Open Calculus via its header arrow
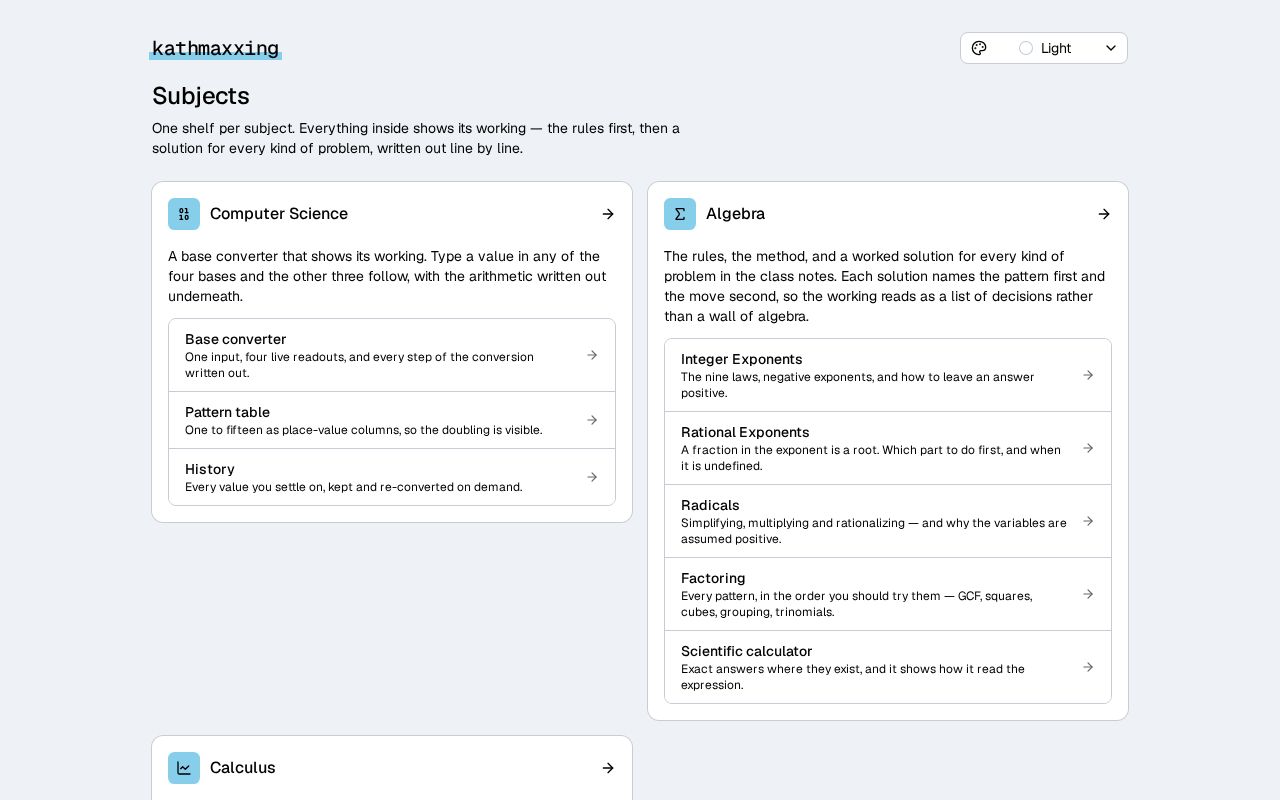Viewport: 1280px width, 800px height. 608,768
